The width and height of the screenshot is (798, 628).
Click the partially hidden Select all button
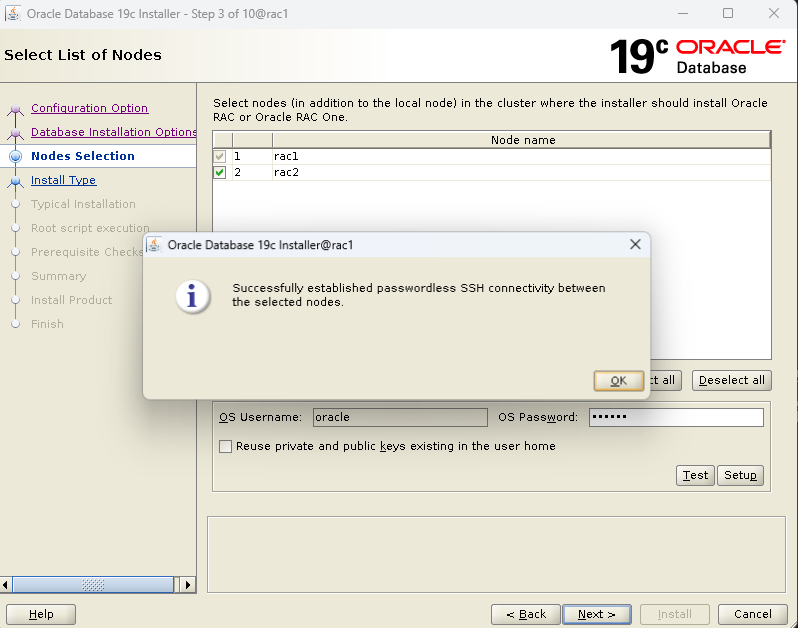pyautogui.click(x=666, y=380)
